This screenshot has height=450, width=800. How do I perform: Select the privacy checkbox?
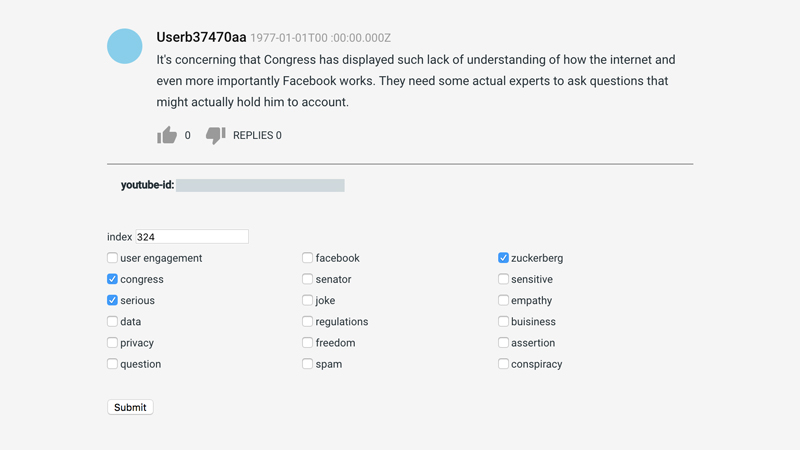(112, 342)
